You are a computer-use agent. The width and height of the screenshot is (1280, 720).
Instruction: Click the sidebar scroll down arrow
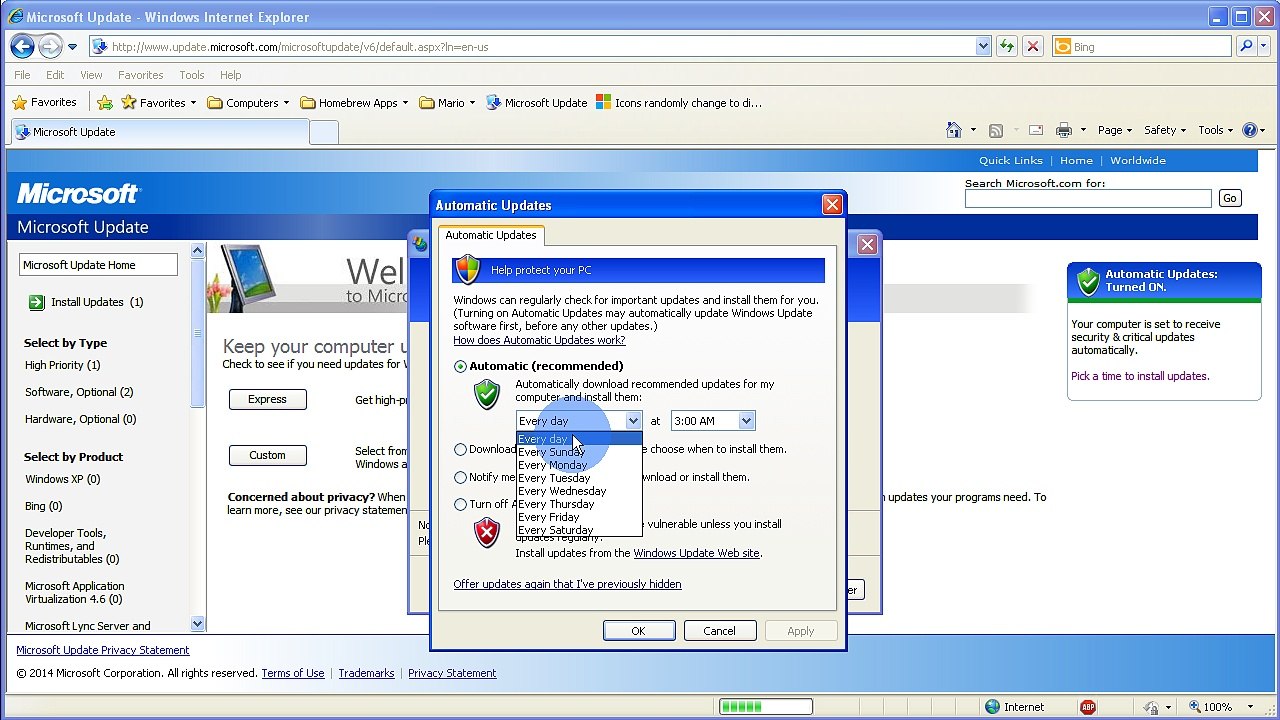197,624
